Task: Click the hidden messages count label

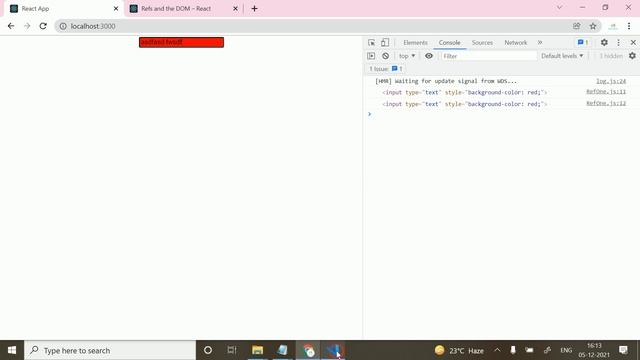Action: pyautogui.click(x=611, y=56)
